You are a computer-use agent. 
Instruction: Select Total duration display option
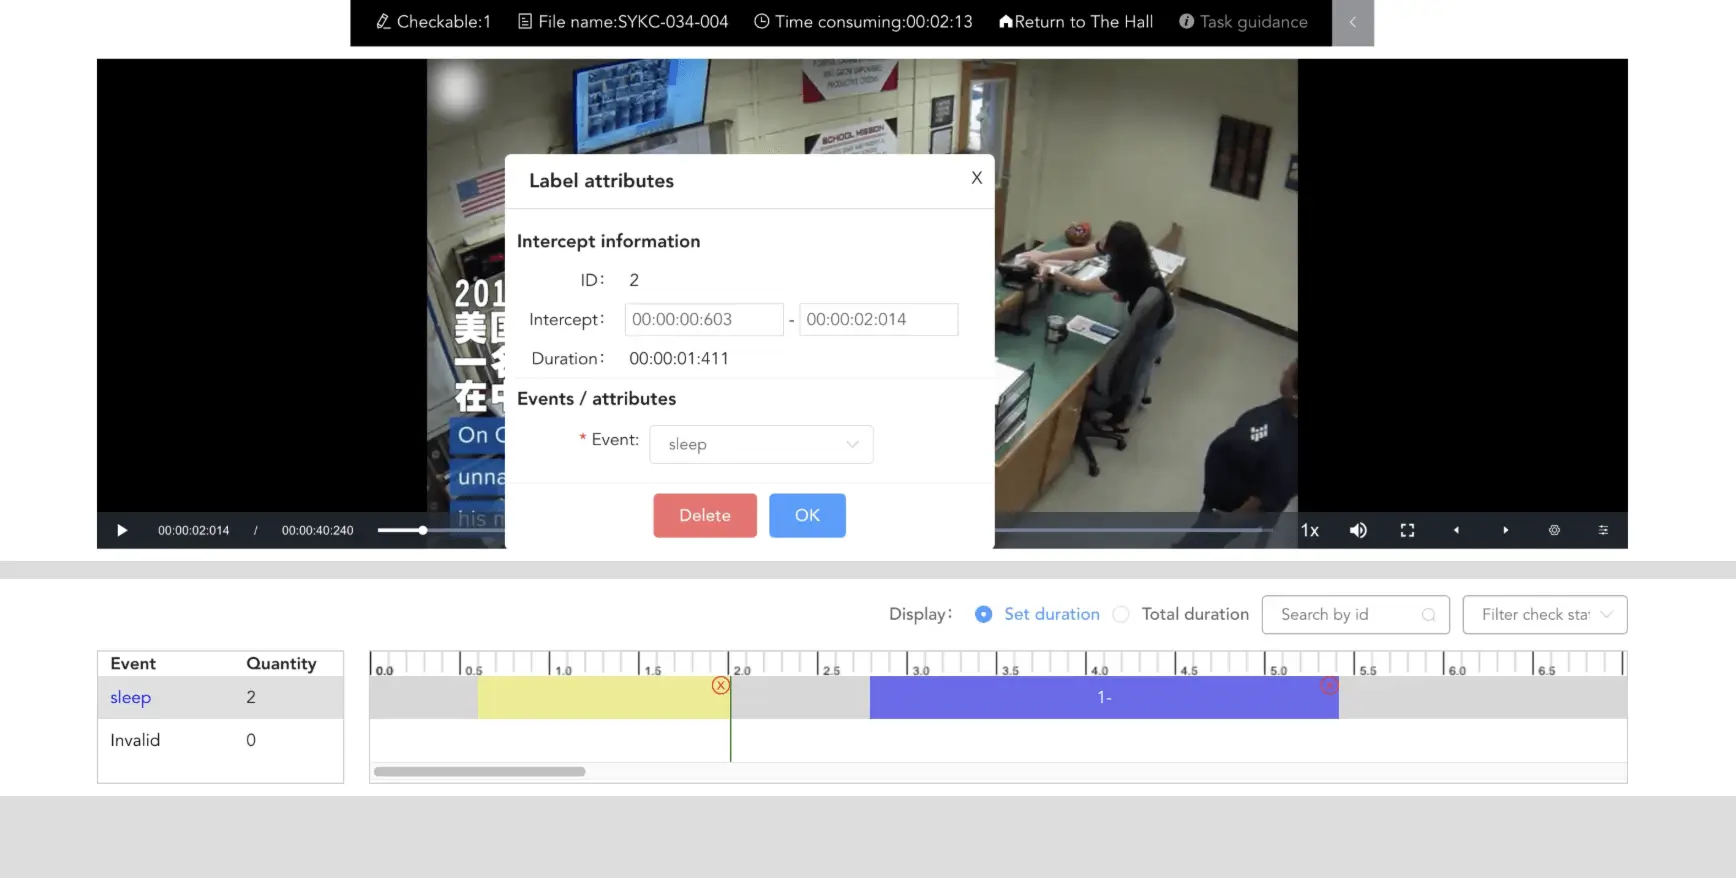click(x=1121, y=614)
